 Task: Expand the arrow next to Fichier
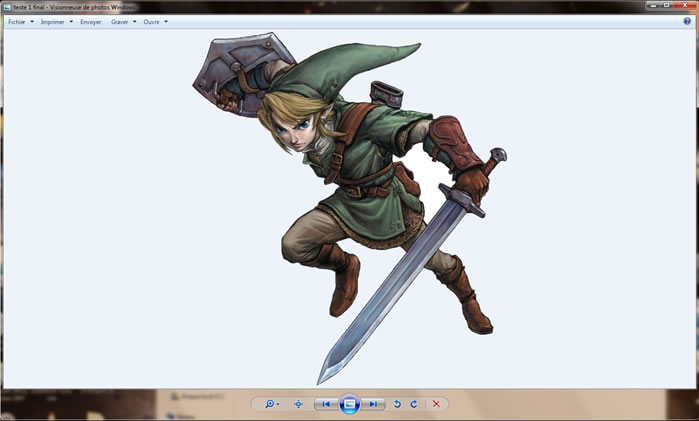point(32,22)
